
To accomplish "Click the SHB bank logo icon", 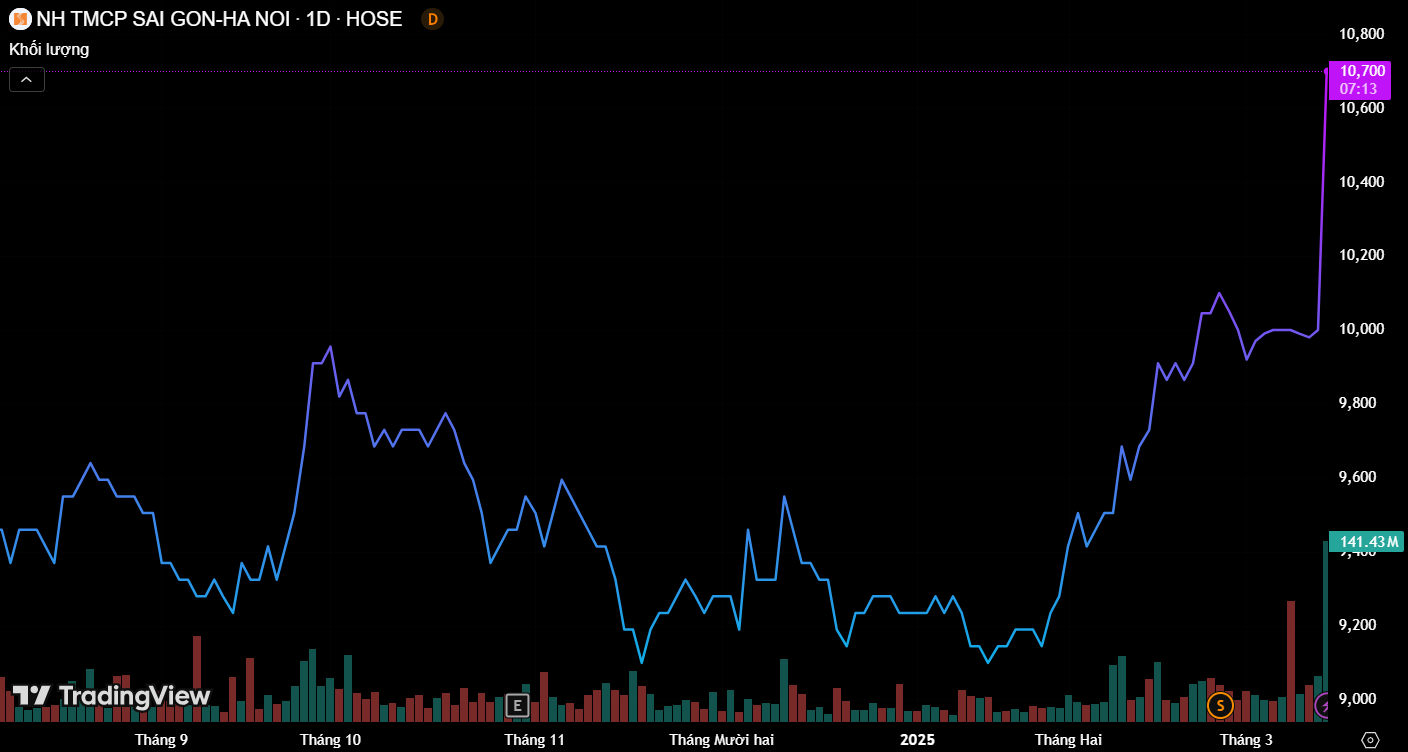I will tap(20, 19).
